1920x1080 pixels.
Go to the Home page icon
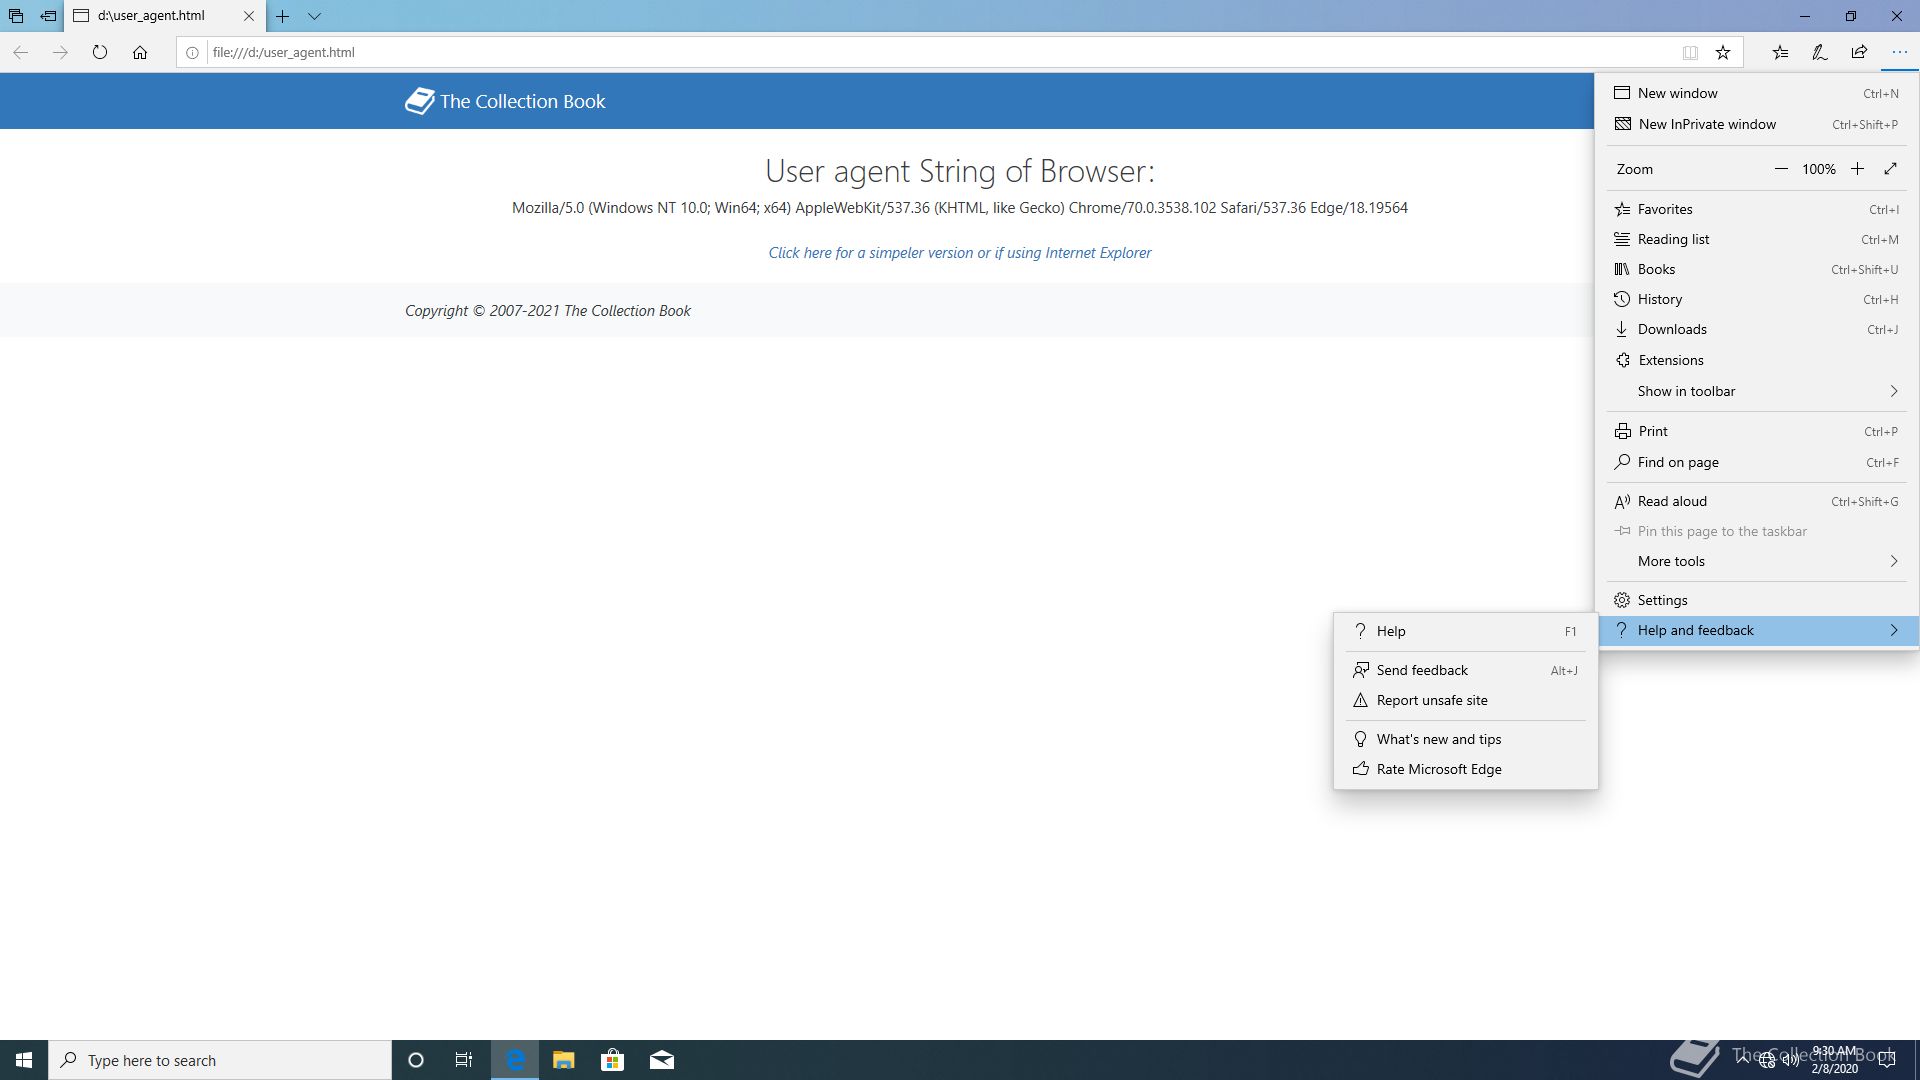coord(140,52)
